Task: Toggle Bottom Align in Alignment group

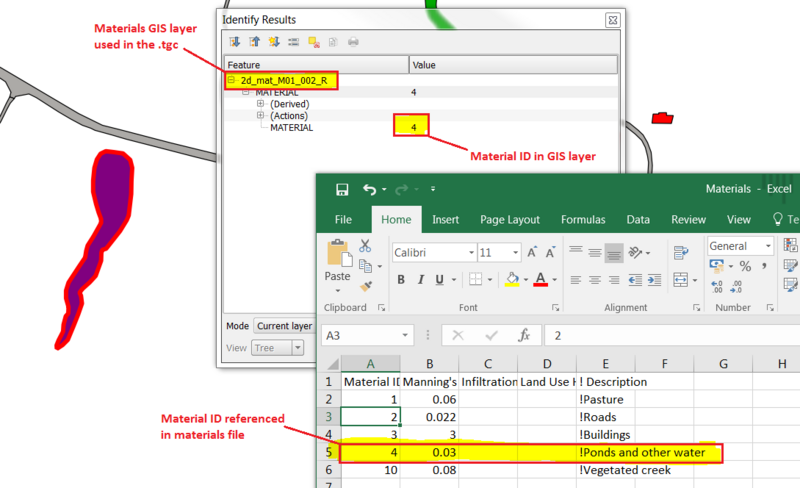Action: [x=614, y=252]
